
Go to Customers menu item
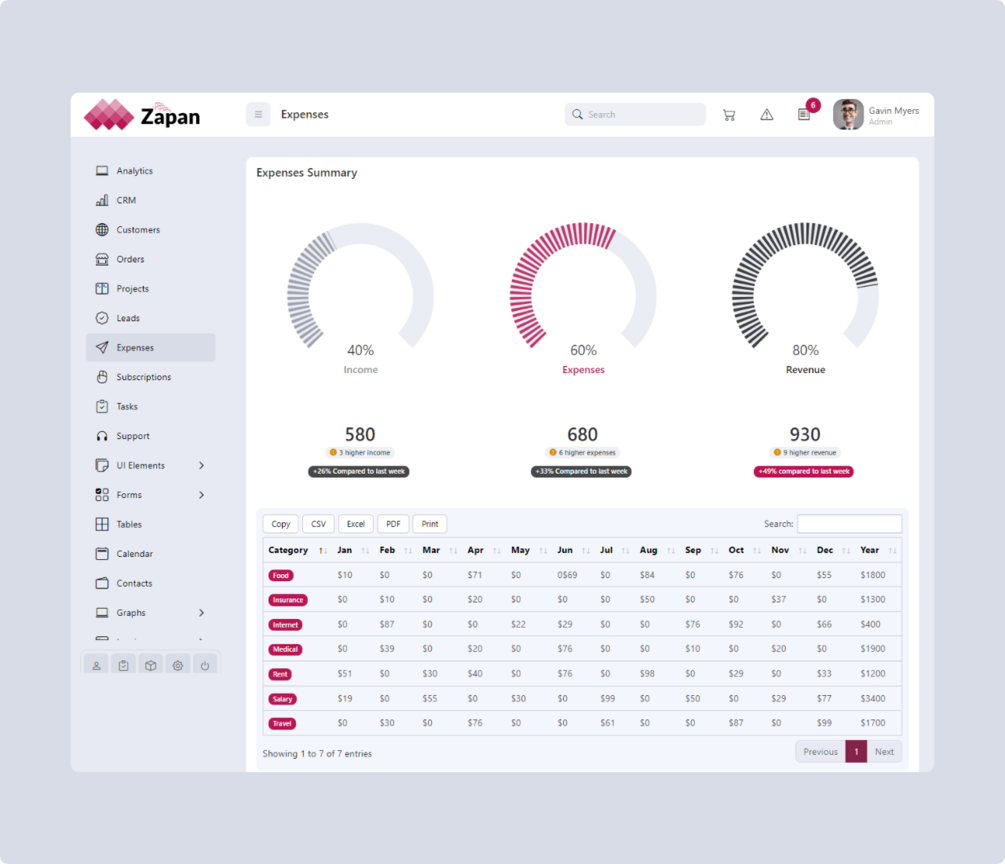(151, 229)
